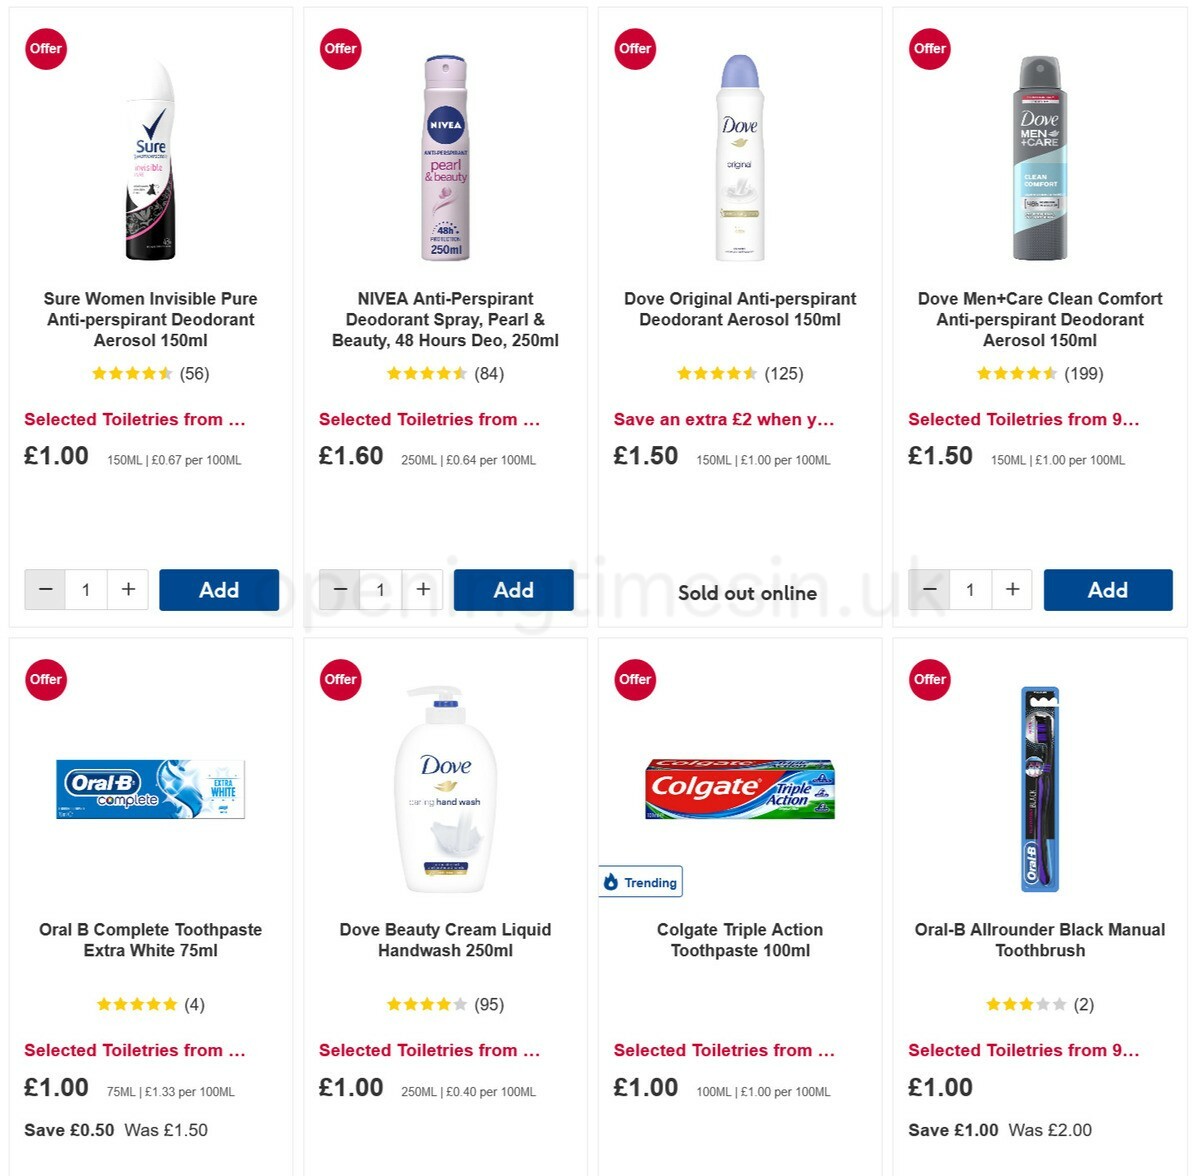Click the Trending flame icon under Colgate toothpaste
This screenshot has width=1200, height=1176.
[x=613, y=882]
